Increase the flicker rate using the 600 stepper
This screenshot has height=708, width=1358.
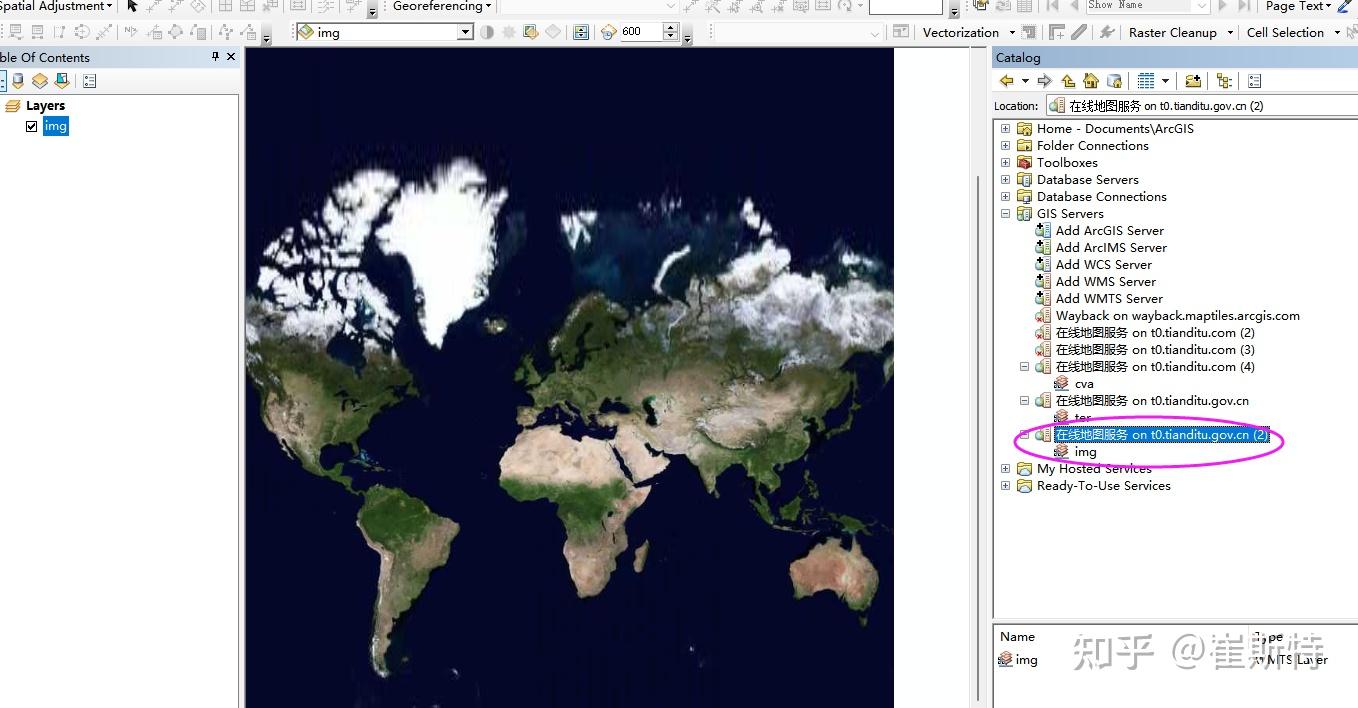668,26
